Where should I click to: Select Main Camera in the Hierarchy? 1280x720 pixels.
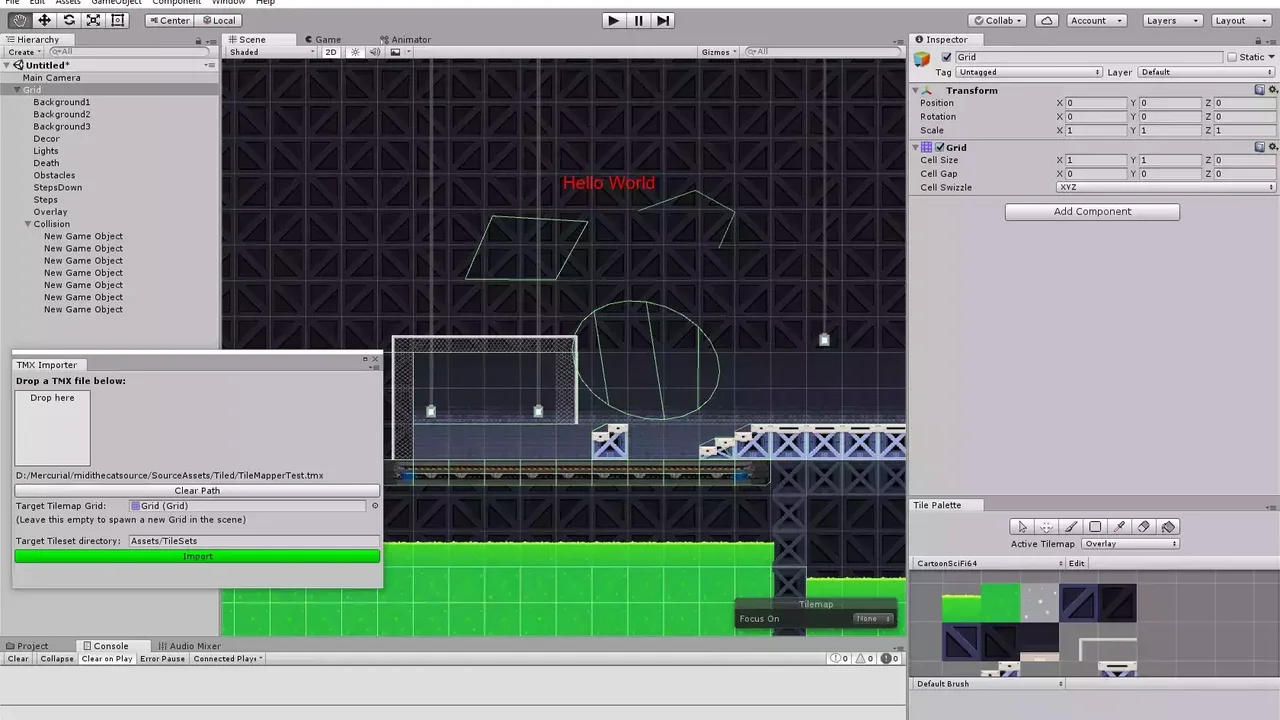pyautogui.click(x=52, y=78)
